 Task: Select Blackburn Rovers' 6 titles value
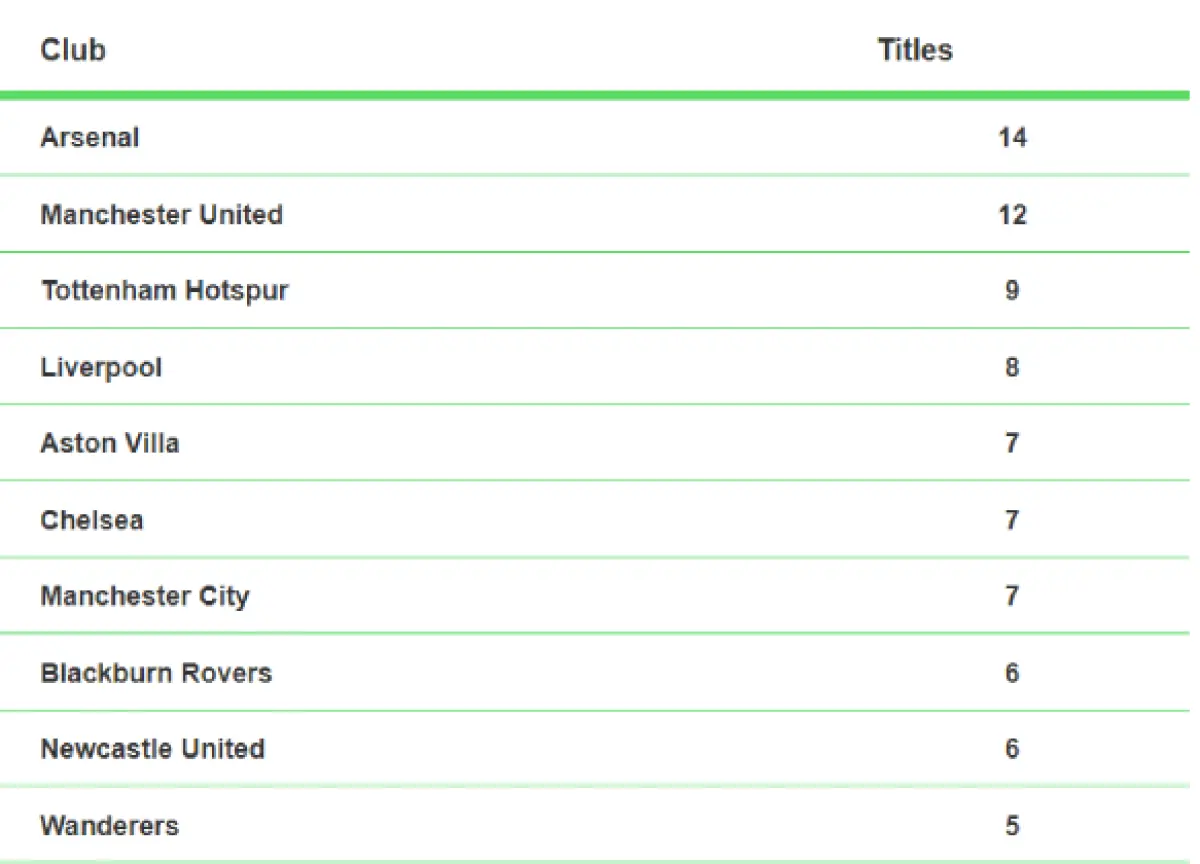(x=1012, y=672)
